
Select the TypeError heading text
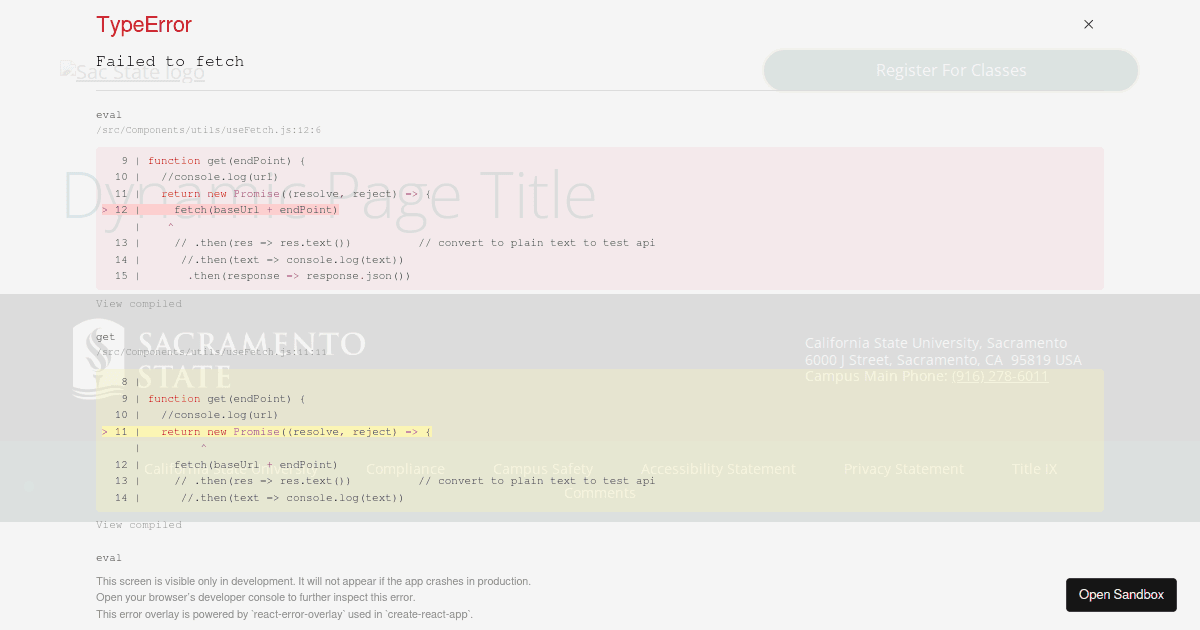coord(144,25)
